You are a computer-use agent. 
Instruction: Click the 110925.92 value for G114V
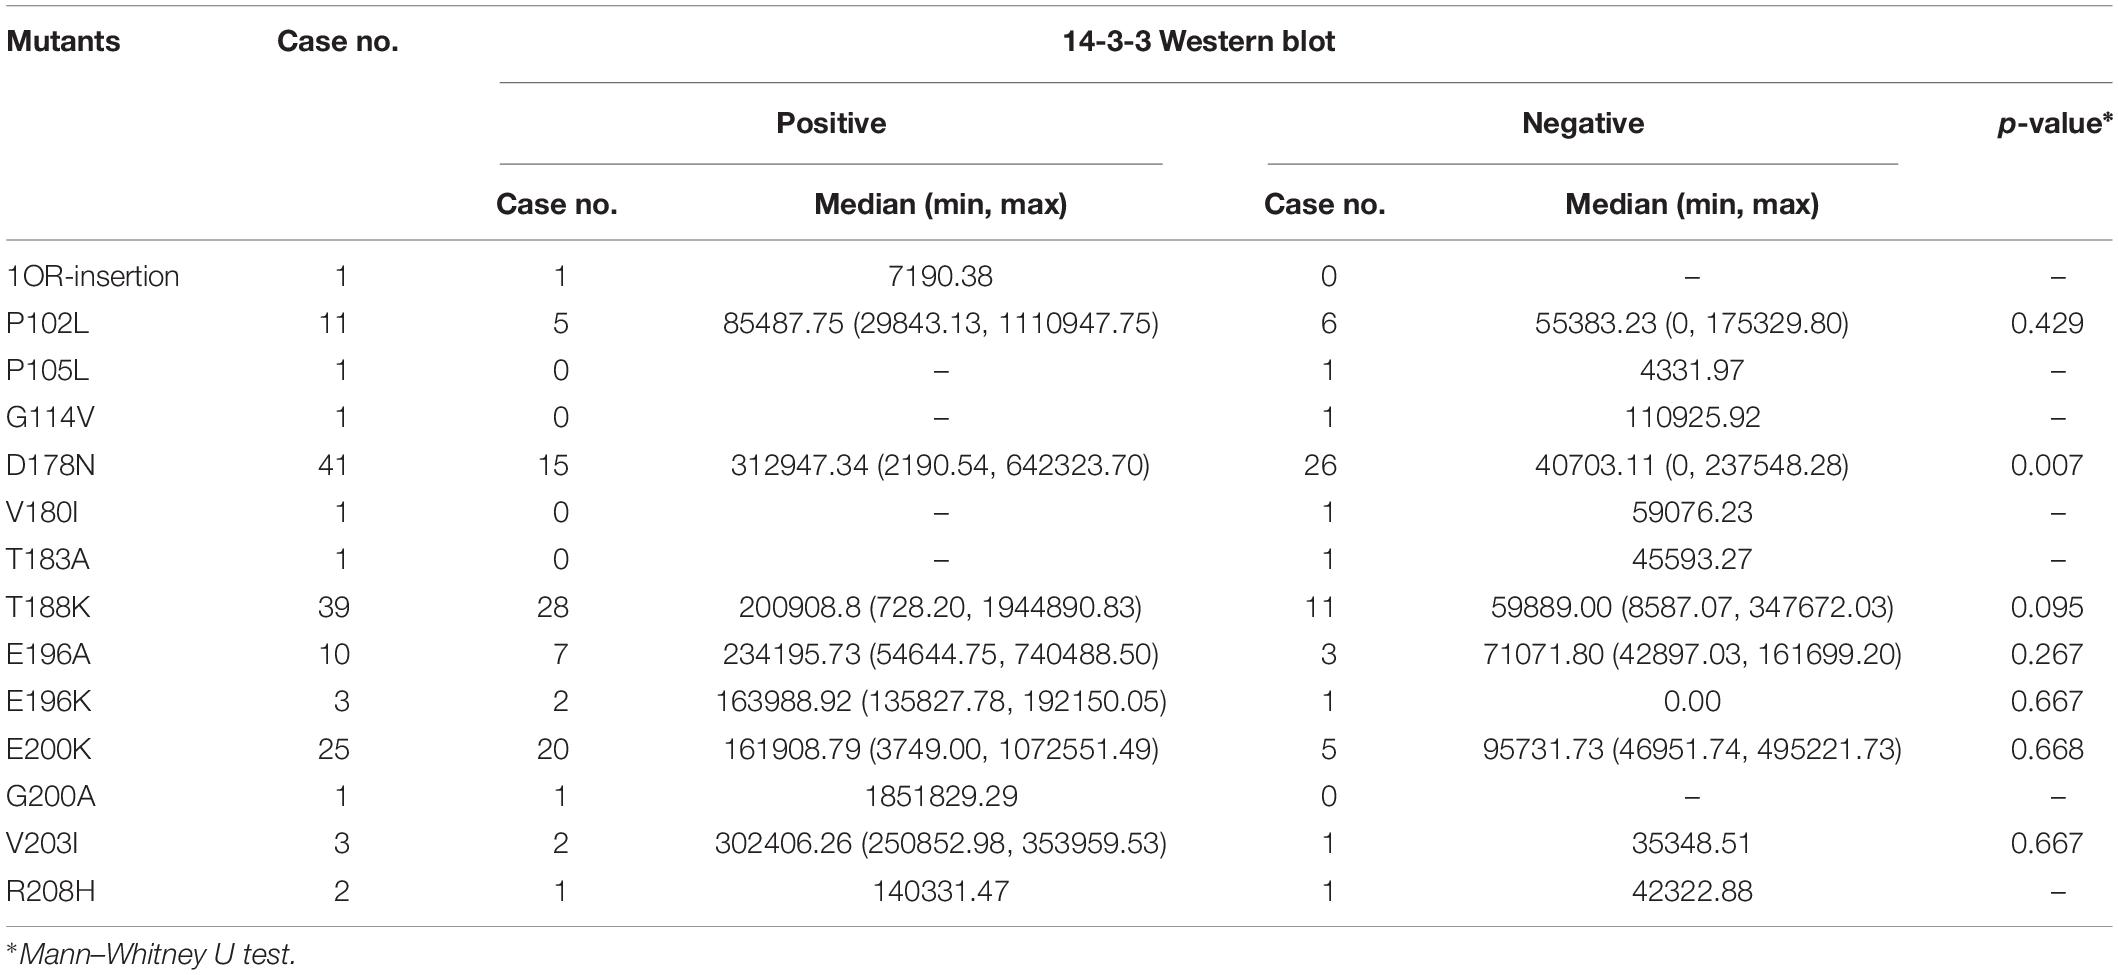1692,417
